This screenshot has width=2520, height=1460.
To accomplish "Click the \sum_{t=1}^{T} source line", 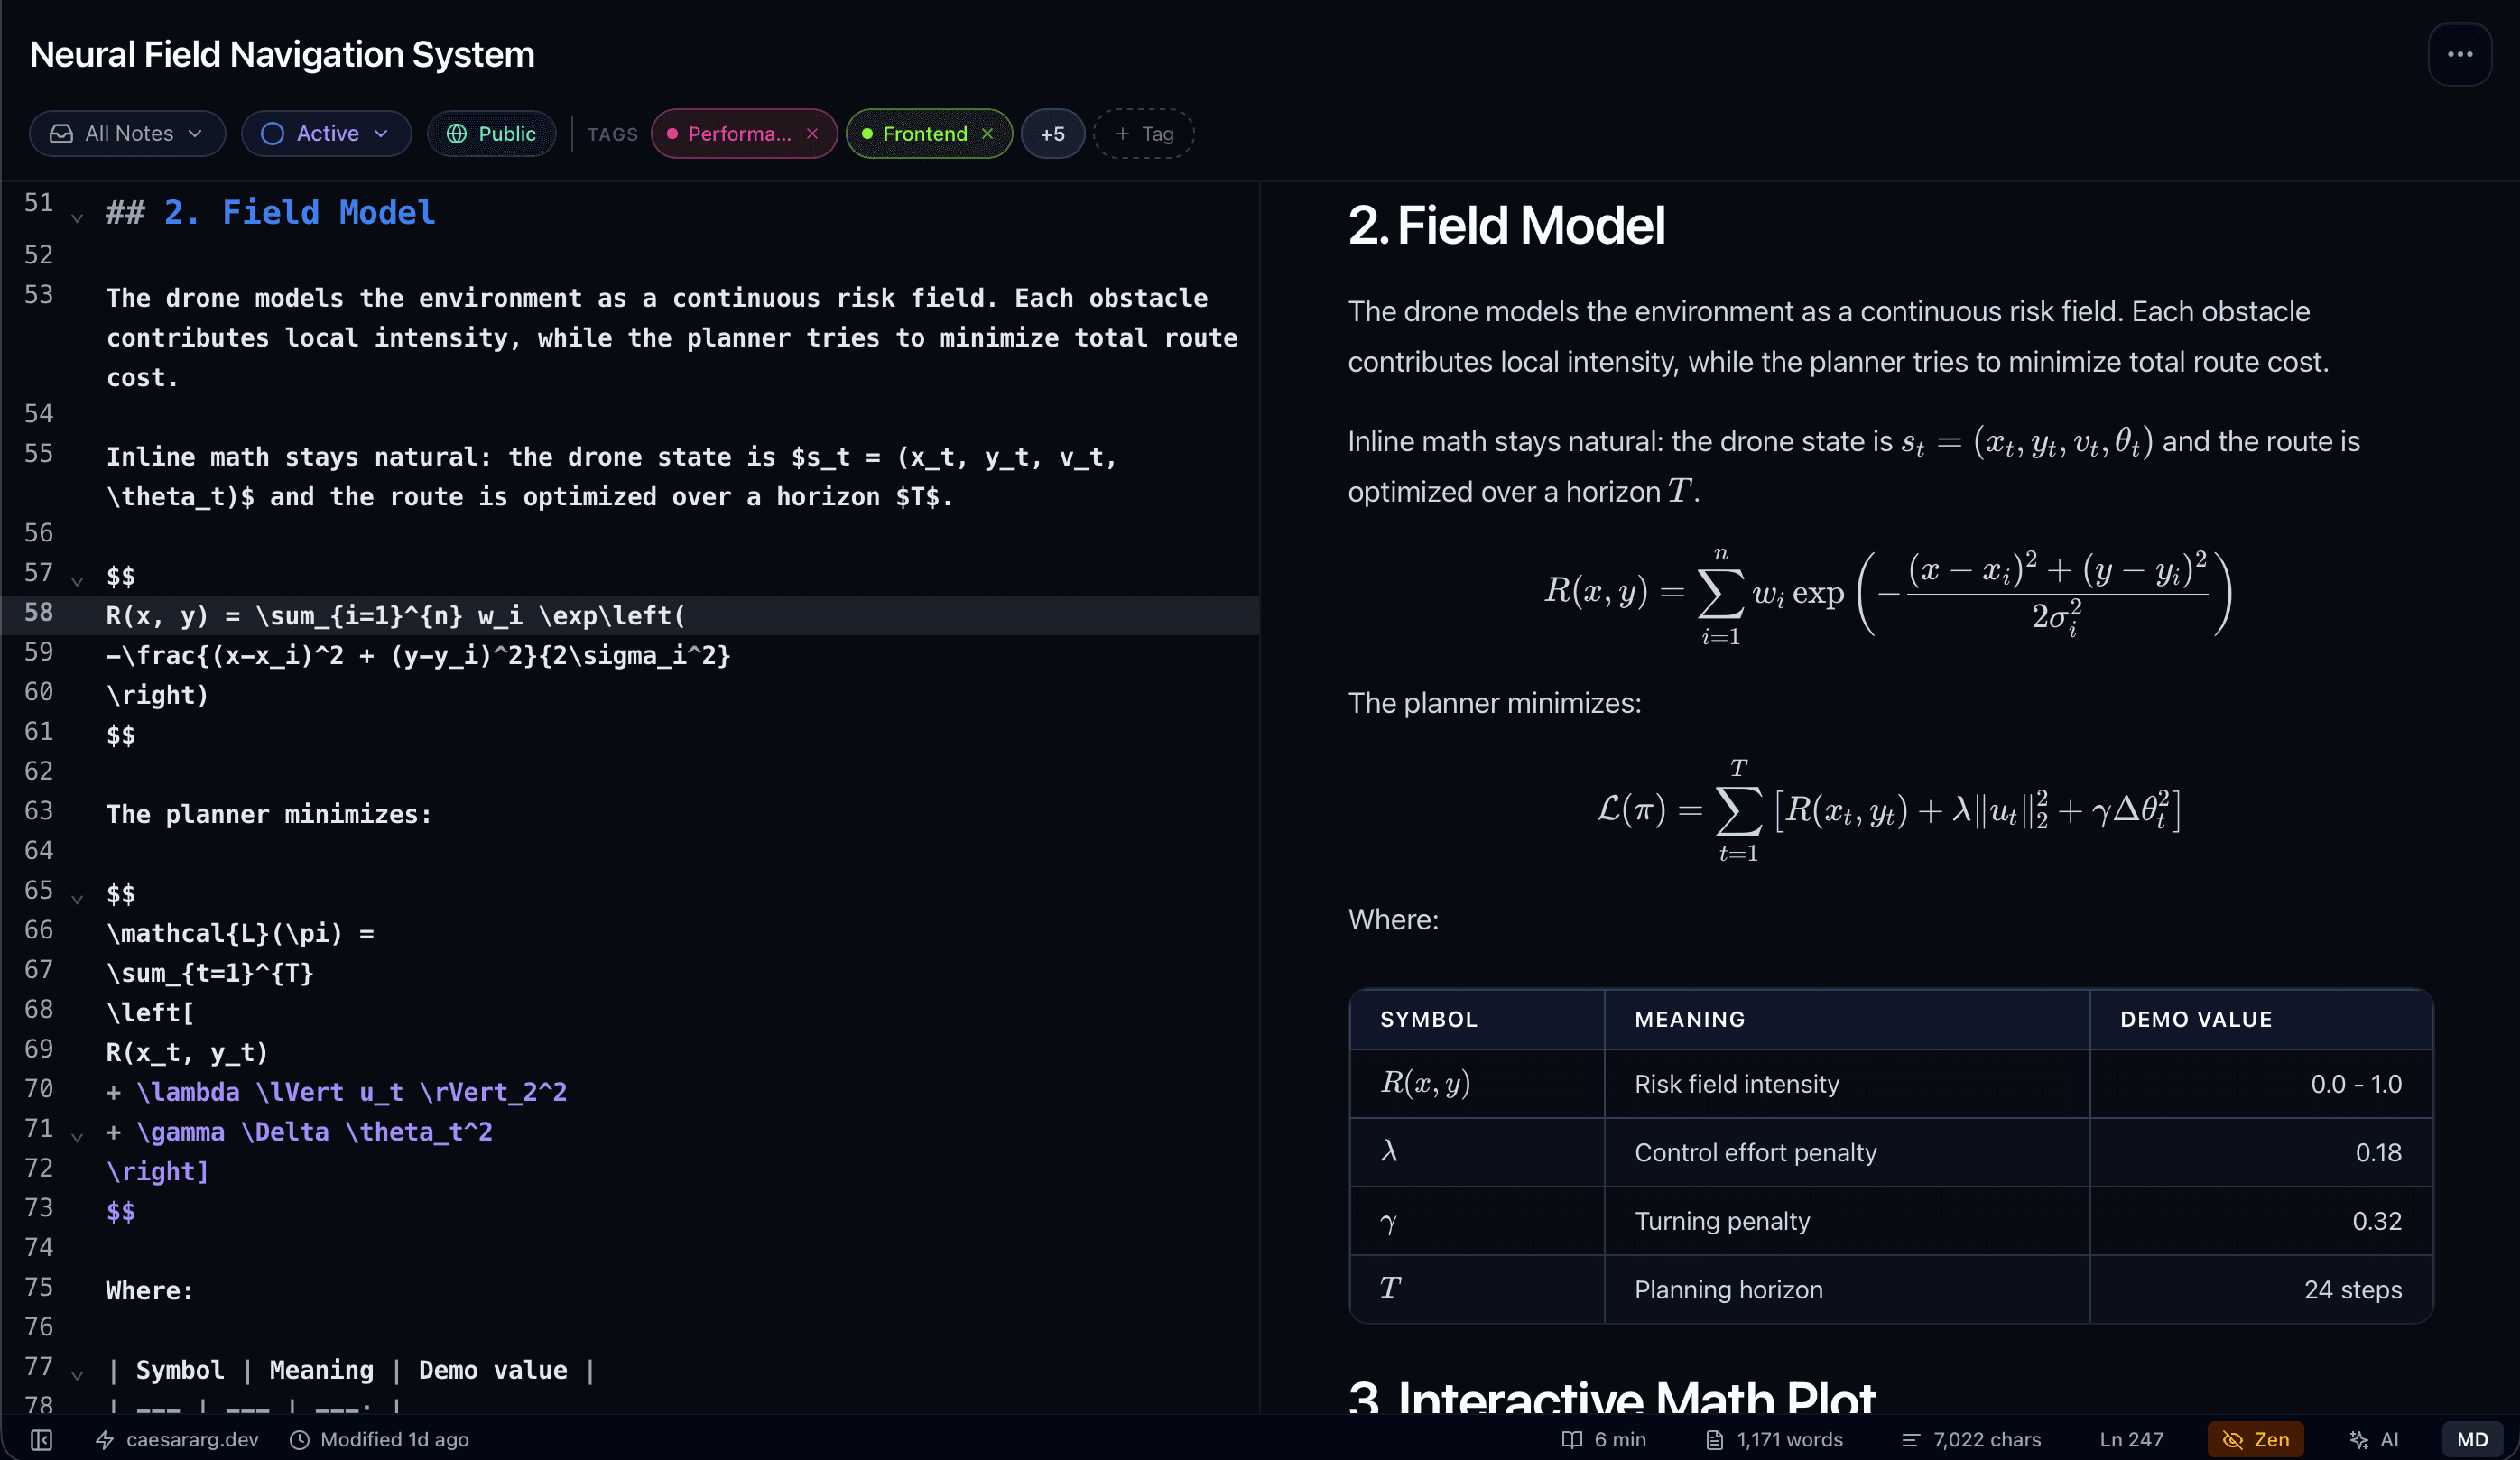I will pos(210,973).
